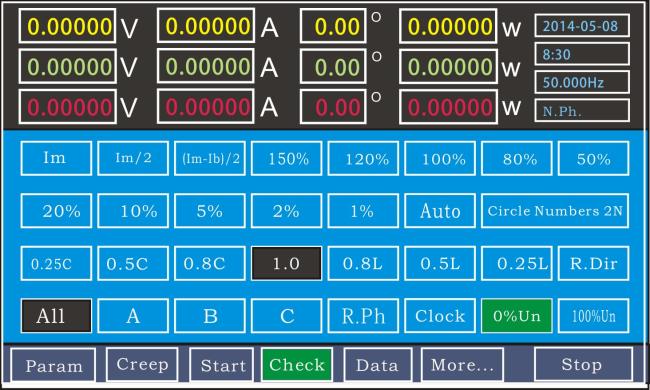Screen dimensions: 650x390
Task: Open the Creep test tab
Action: [x=142, y=364]
